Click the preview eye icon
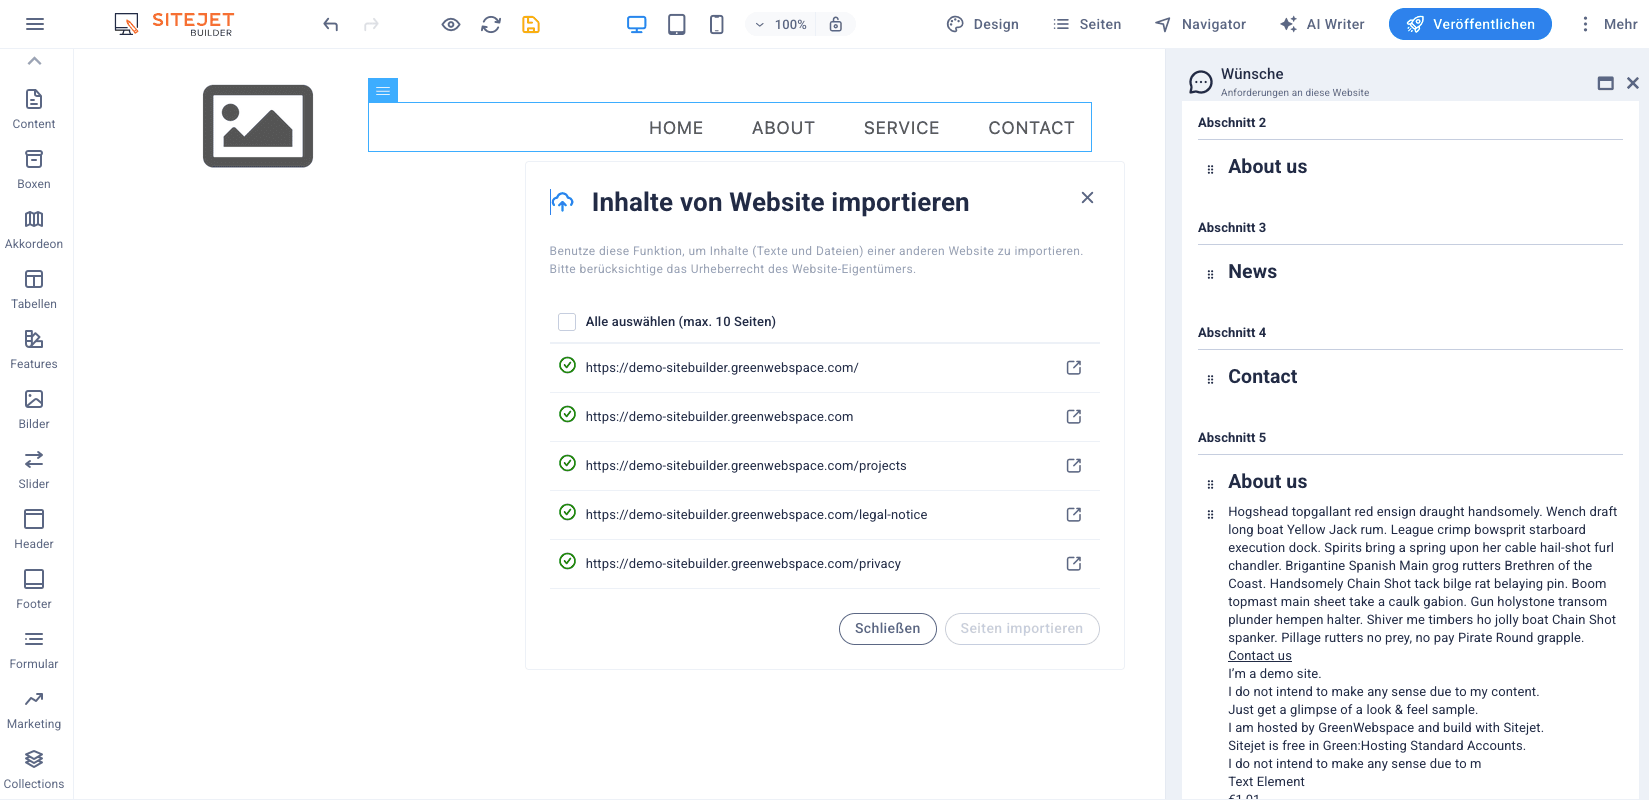 pyautogui.click(x=451, y=25)
